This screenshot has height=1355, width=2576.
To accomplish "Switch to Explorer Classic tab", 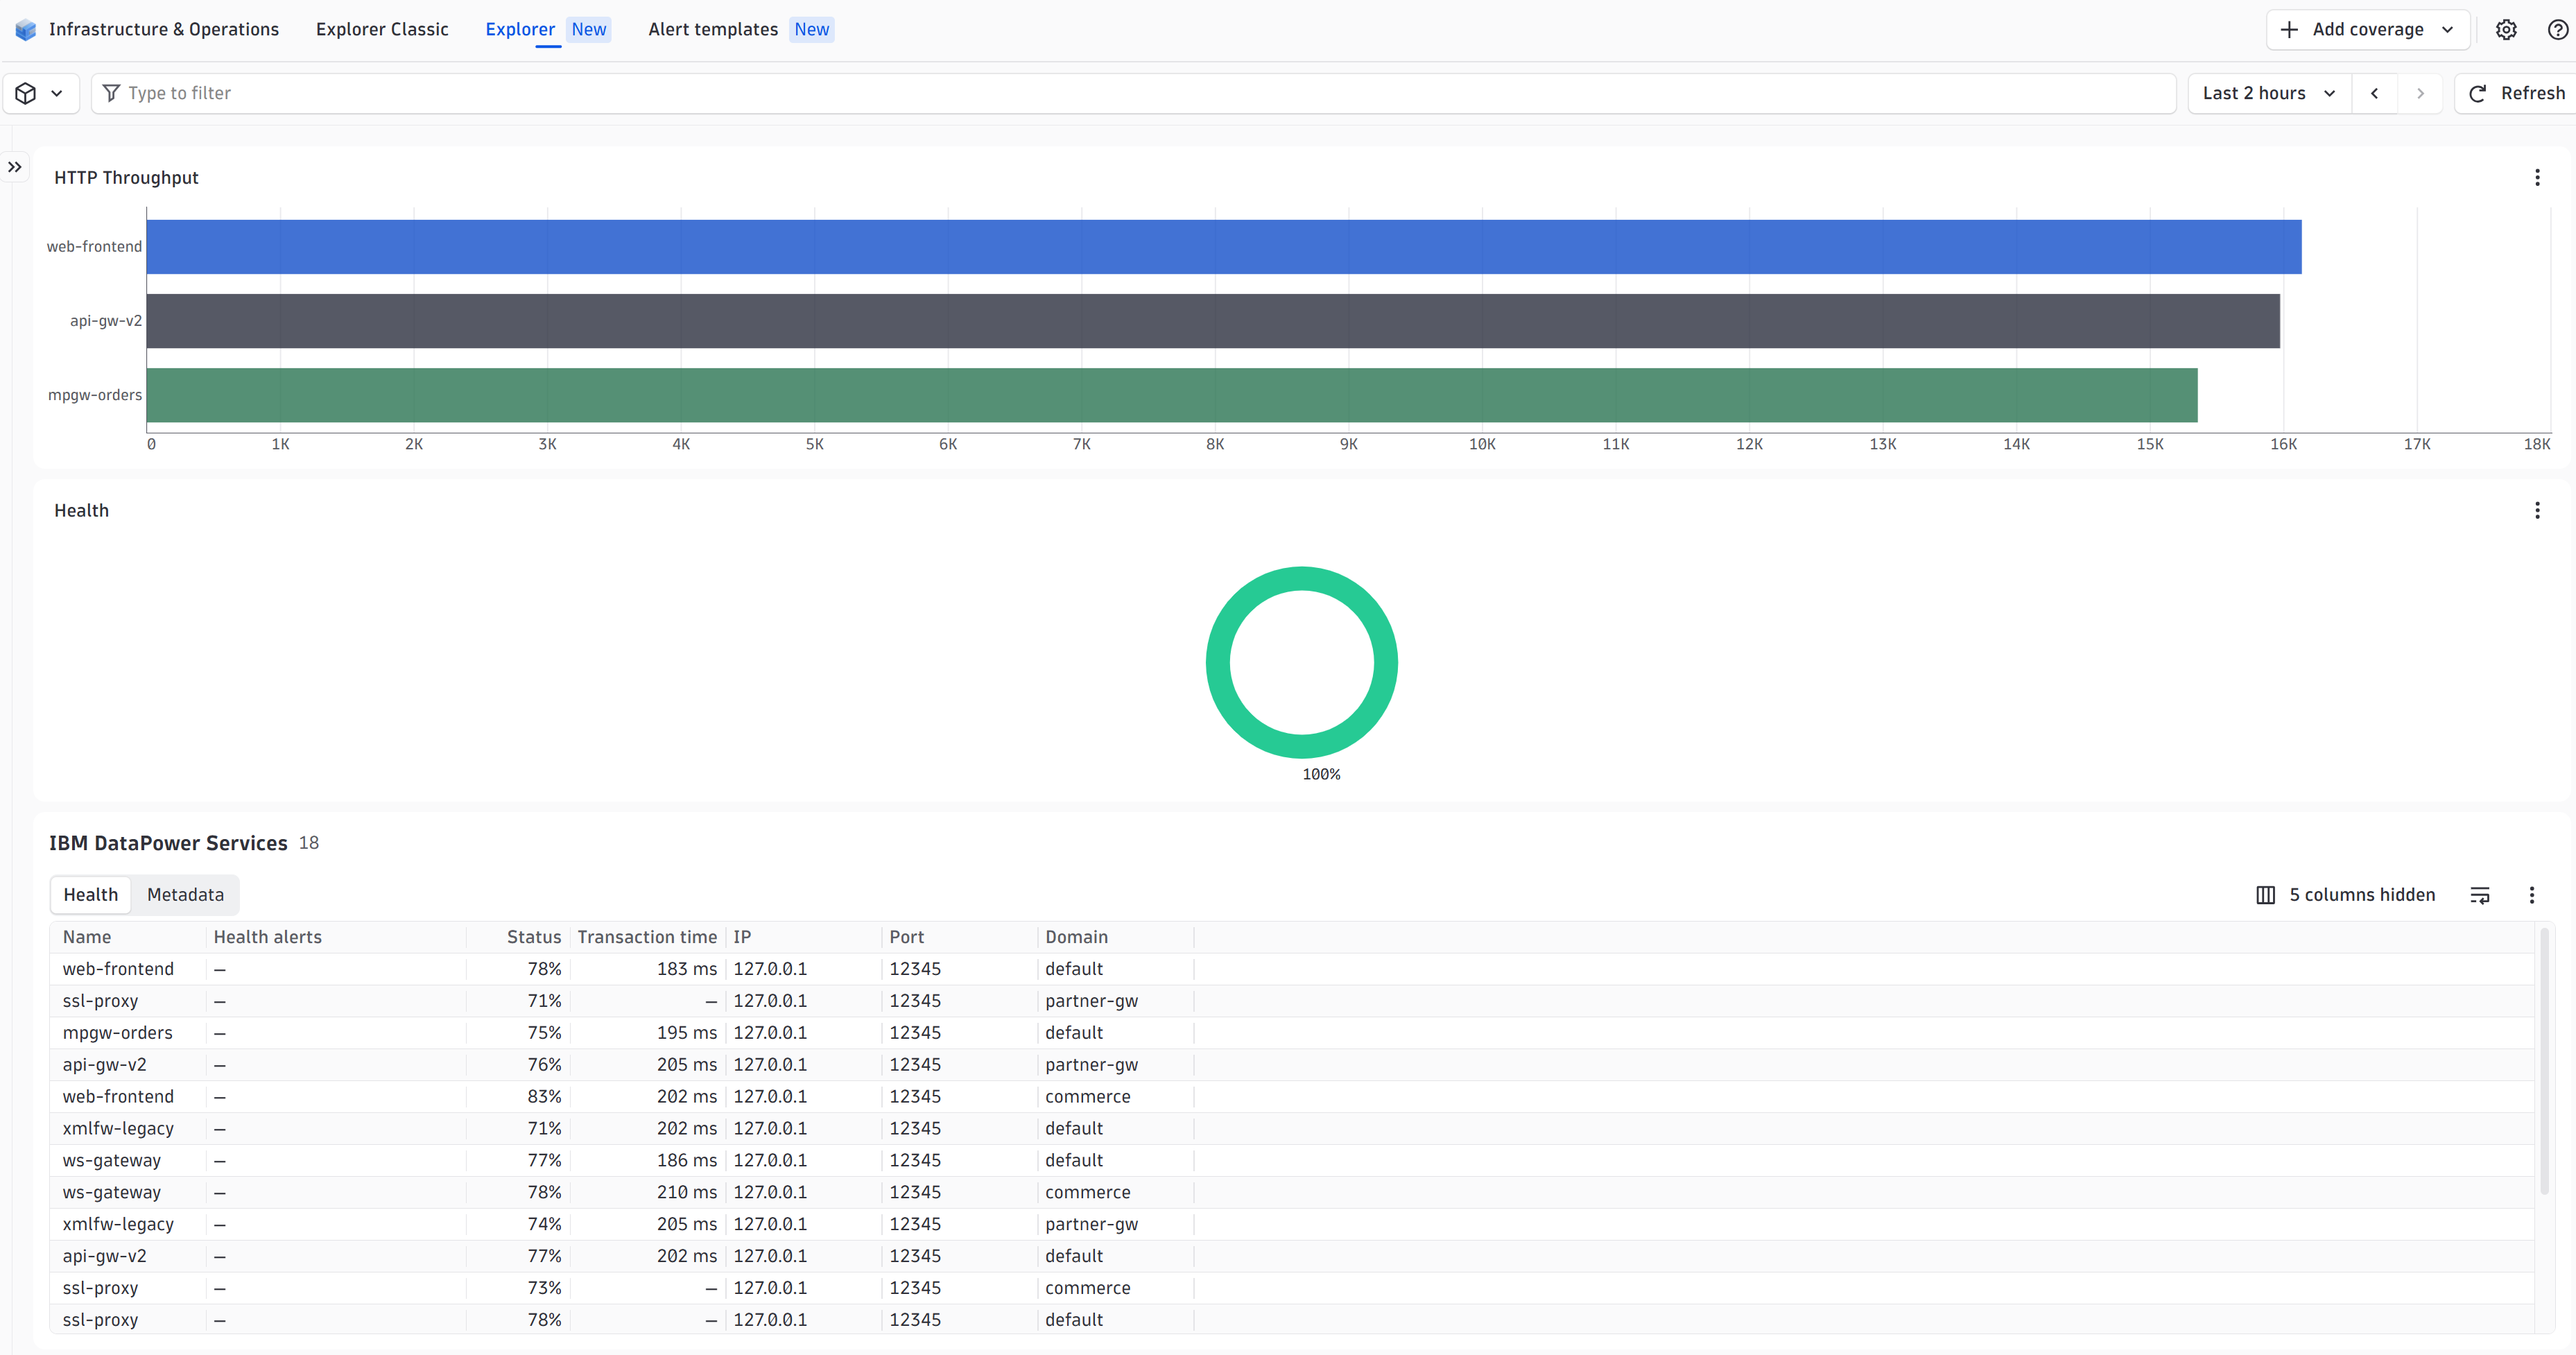I will tap(382, 30).
